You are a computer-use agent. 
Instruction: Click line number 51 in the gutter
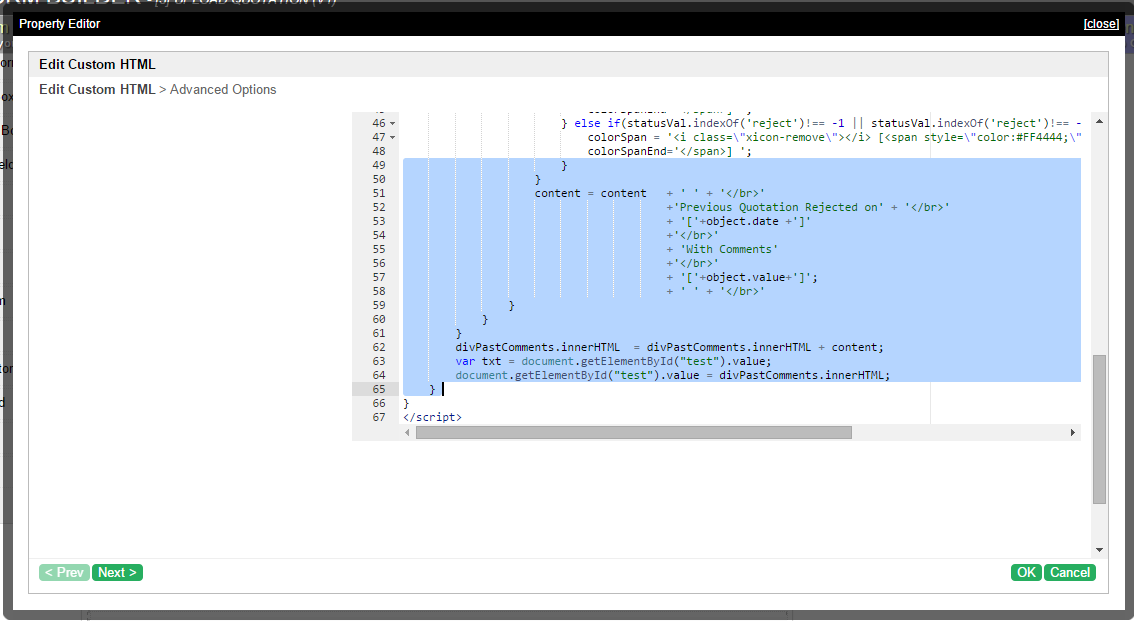378,193
